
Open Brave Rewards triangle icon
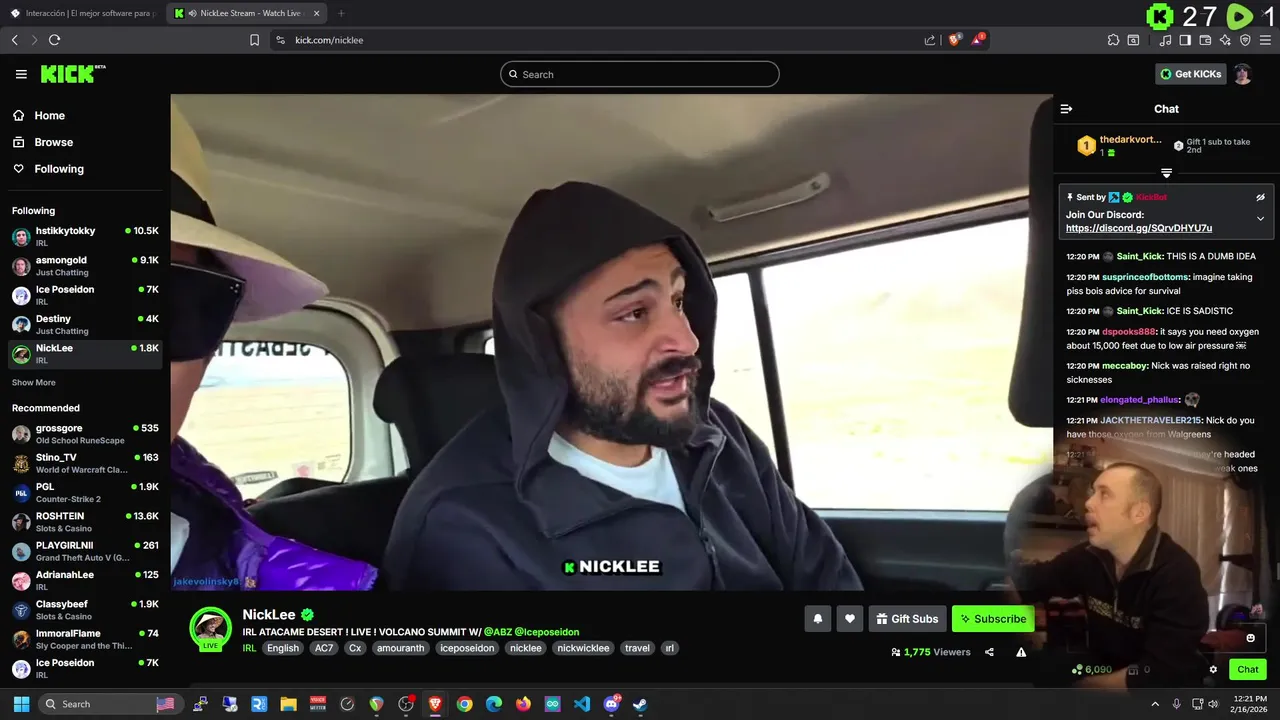click(979, 40)
